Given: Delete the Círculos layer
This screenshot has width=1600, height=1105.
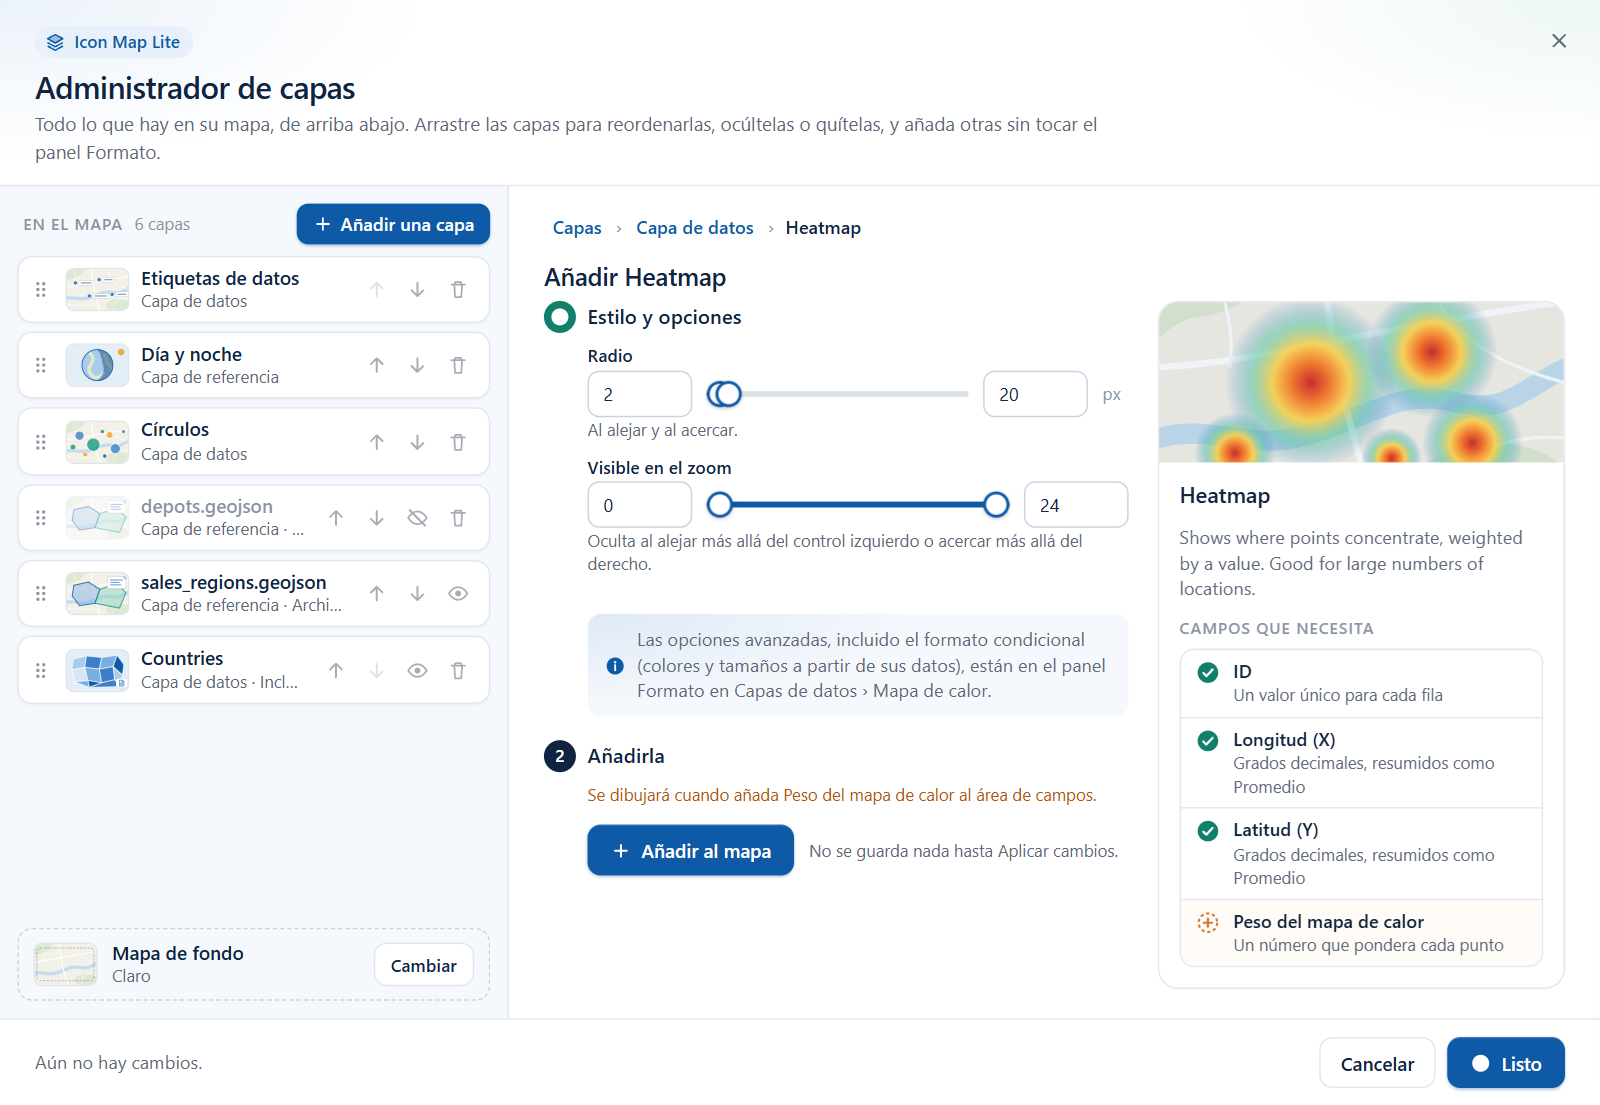Looking at the screenshot, I should tap(458, 442).
